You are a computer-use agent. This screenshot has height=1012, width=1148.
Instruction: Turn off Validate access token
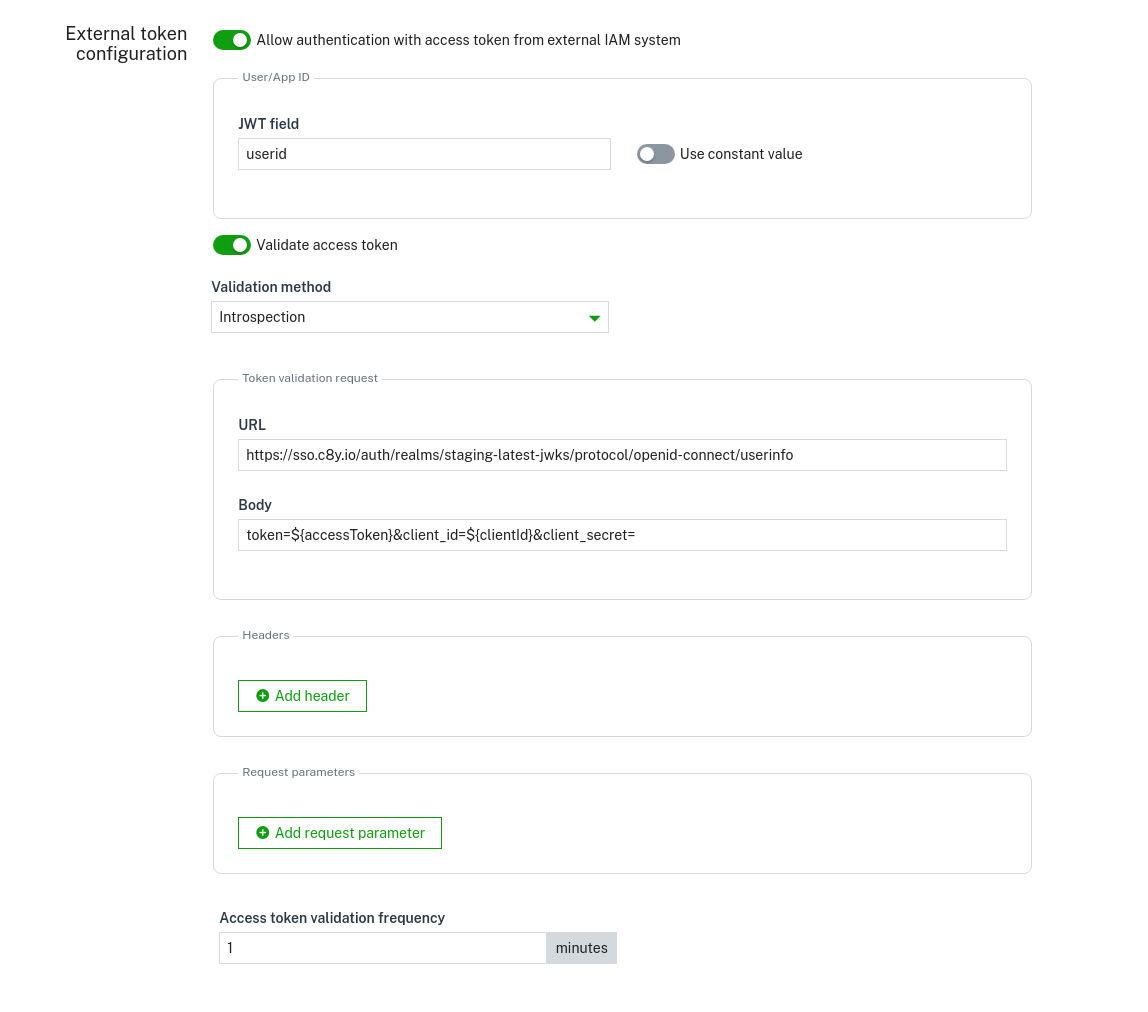(231, 245)
